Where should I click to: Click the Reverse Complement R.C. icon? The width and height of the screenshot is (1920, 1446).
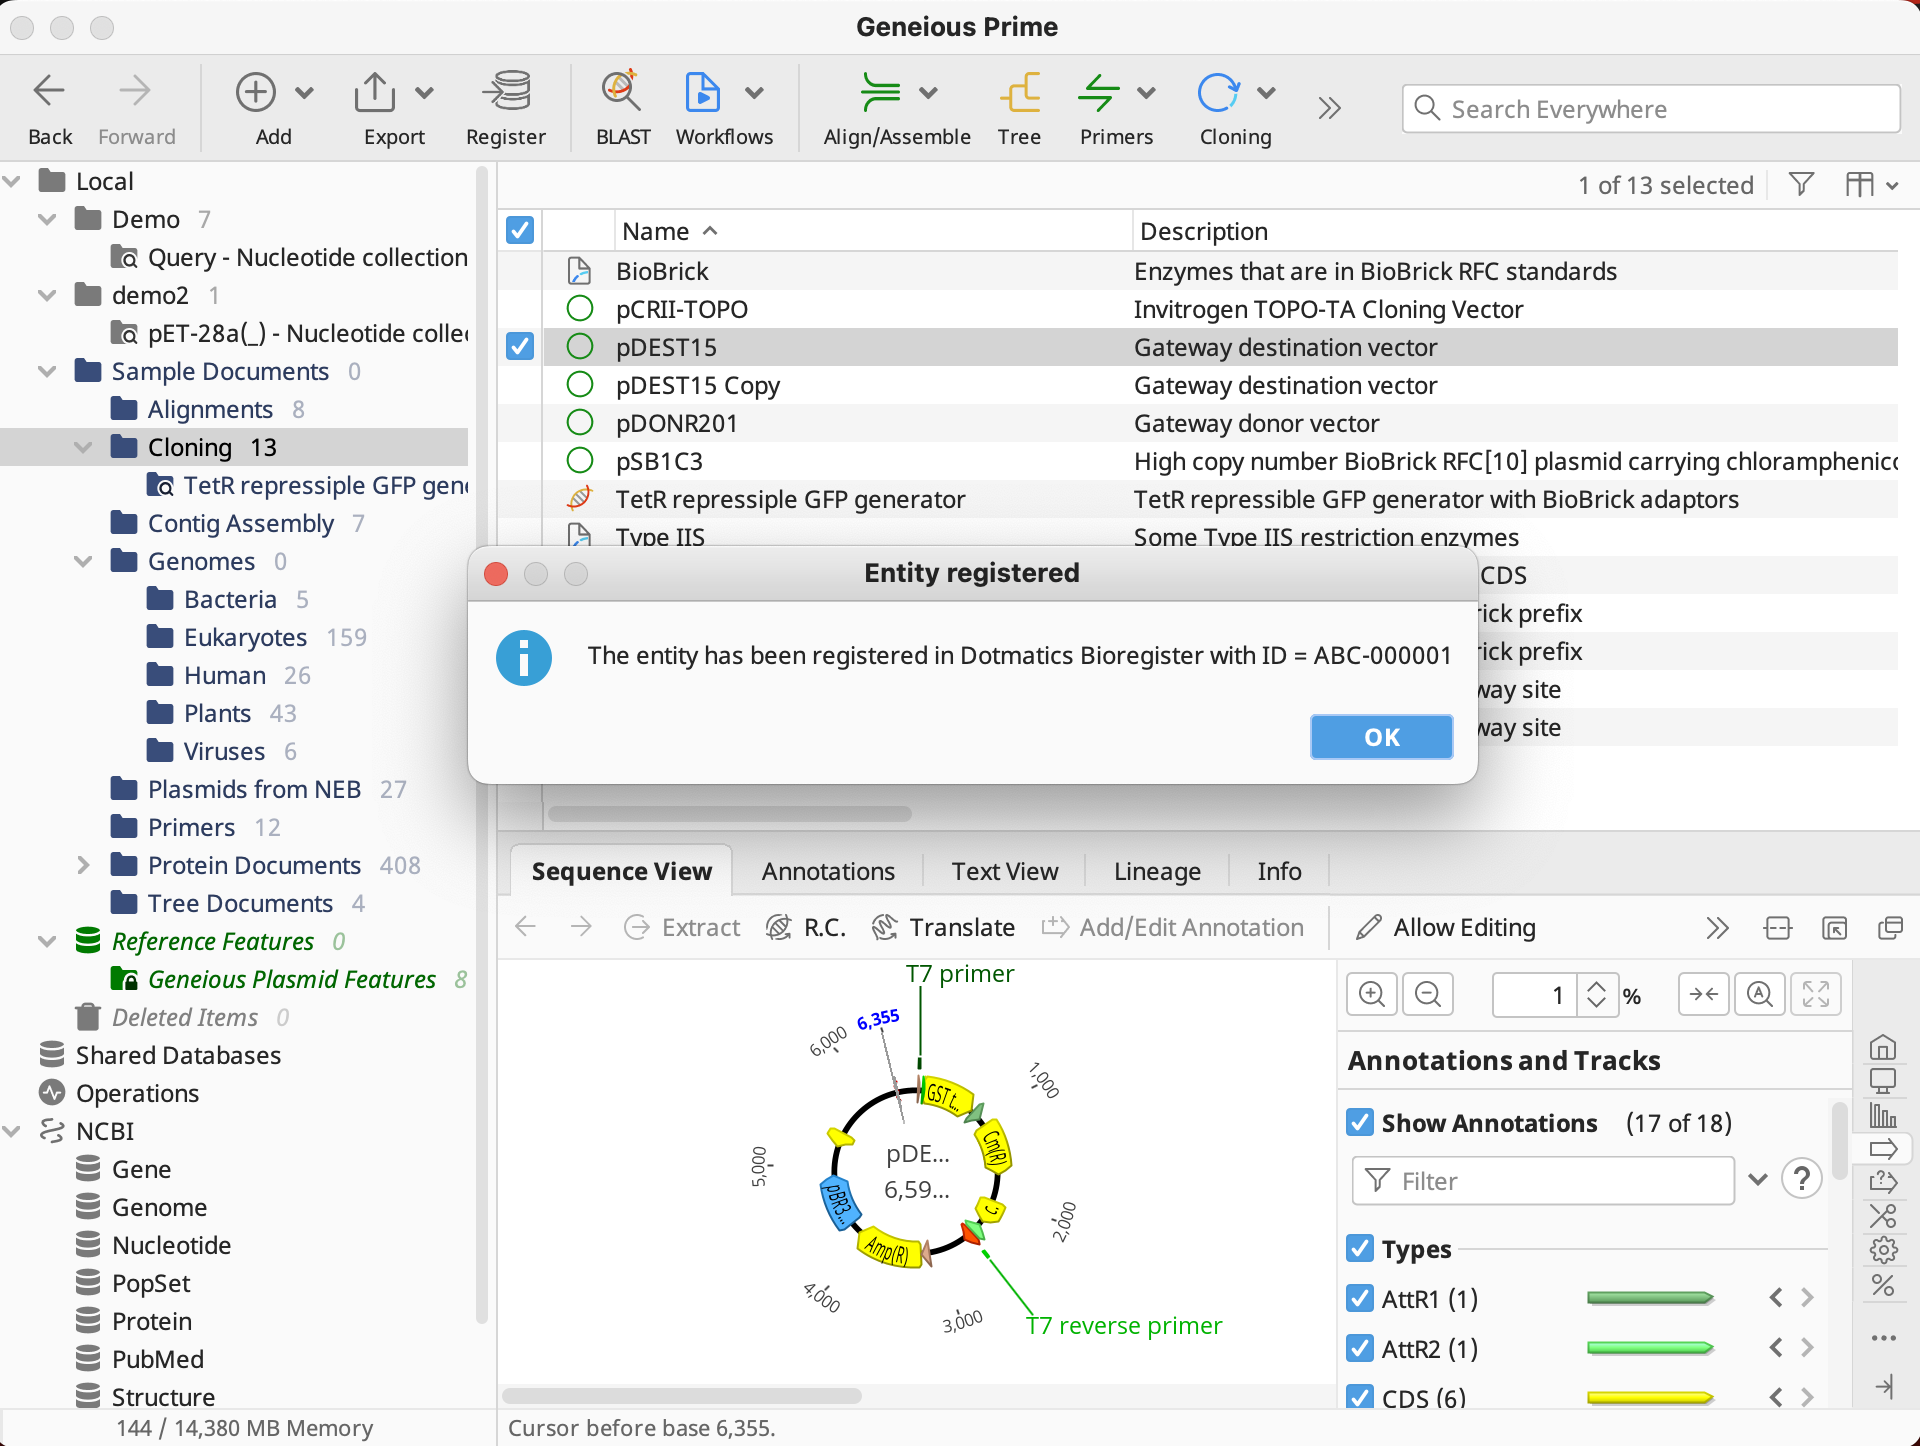(779, 927)
